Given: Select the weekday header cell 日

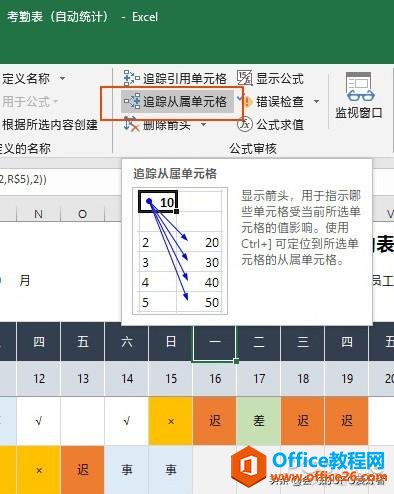Looking at the screenshot, I should point(171,342).
